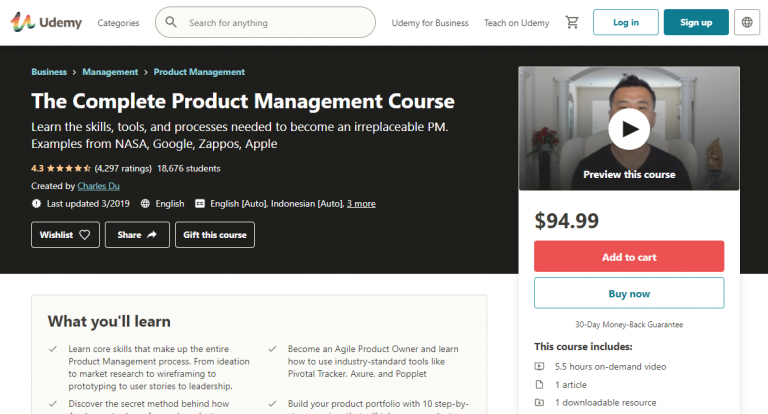
Task: Click the Buy now button
Action: tap(629, 293)
